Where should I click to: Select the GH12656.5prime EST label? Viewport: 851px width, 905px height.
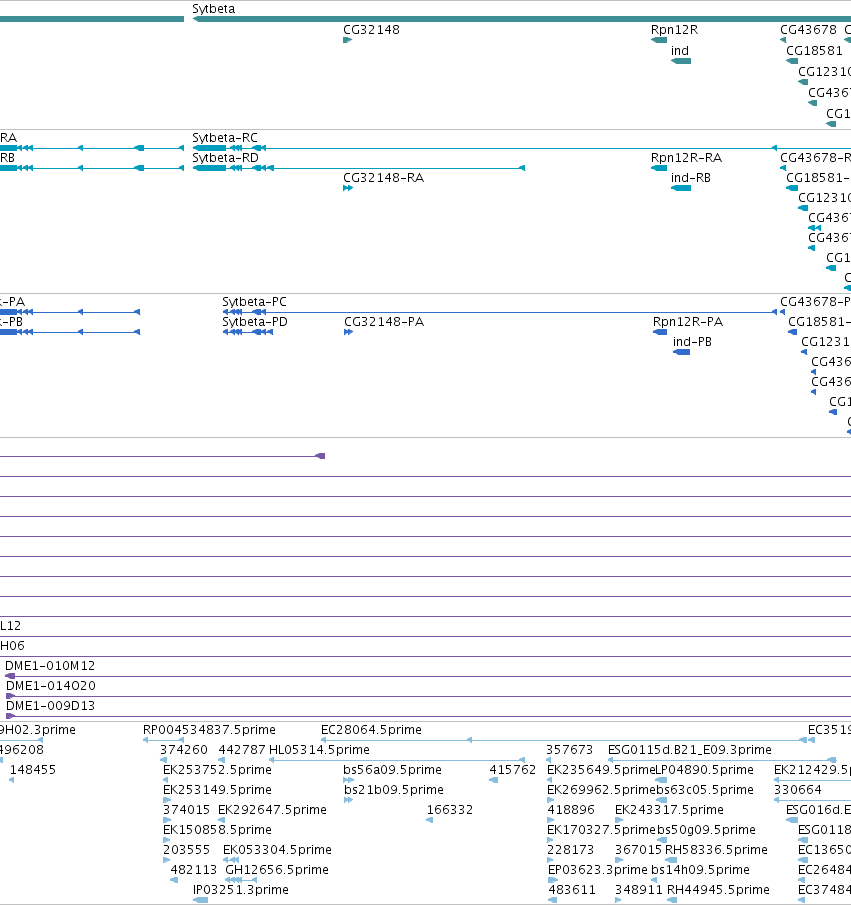click(x=277, y=870)
